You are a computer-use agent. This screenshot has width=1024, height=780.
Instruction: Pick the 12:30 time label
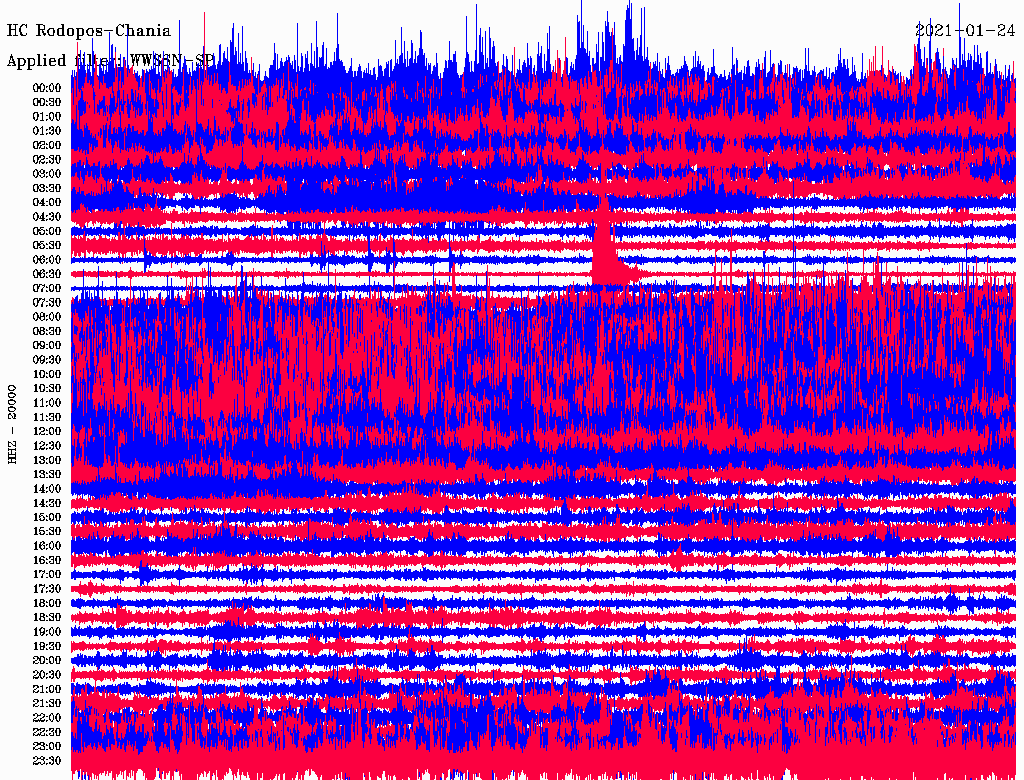(x=46, y=445)
